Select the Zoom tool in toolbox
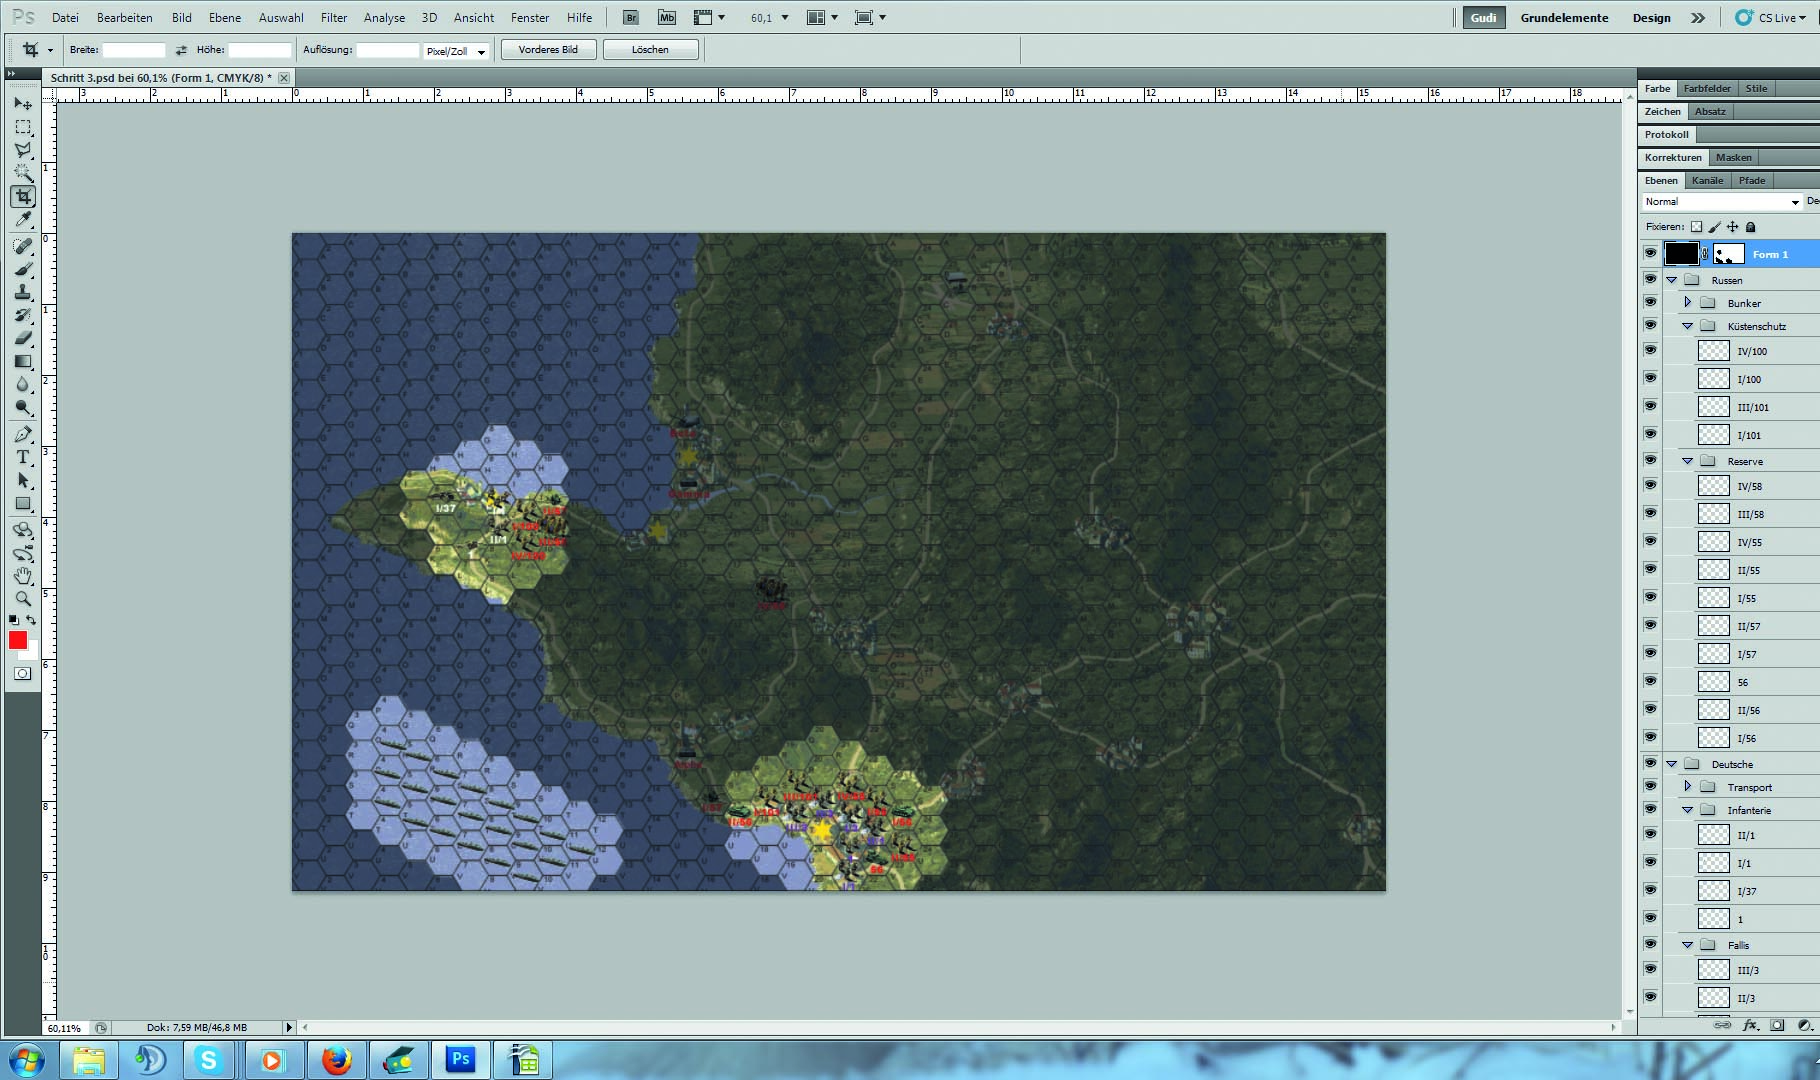The image size is (1820, 1080). [23, 599]
